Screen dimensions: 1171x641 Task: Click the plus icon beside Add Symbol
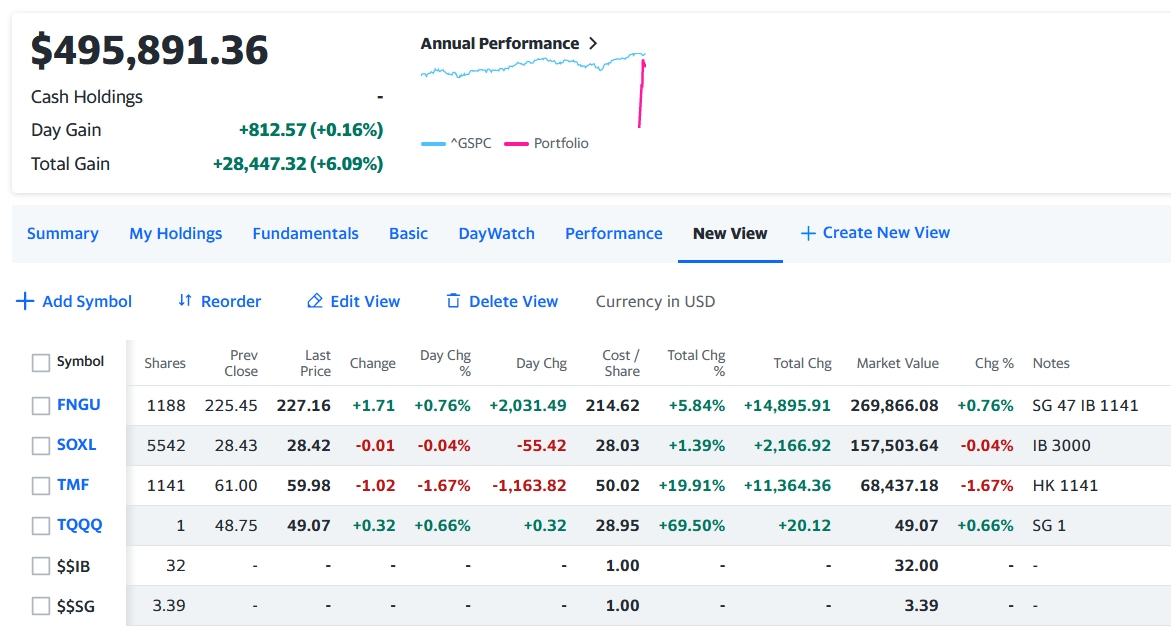[25, 301]
